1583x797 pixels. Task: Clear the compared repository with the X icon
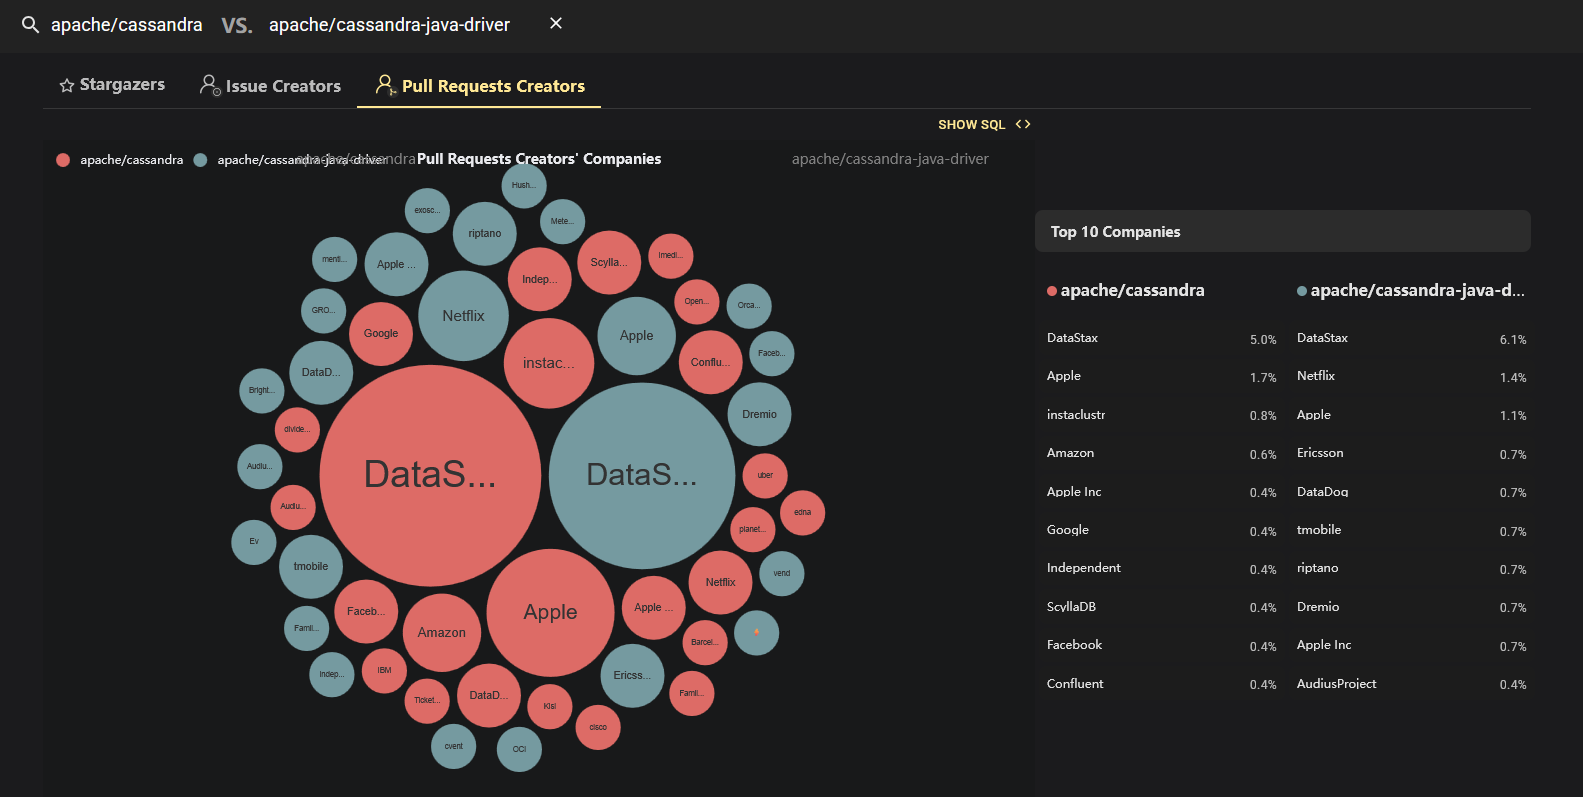556,23
